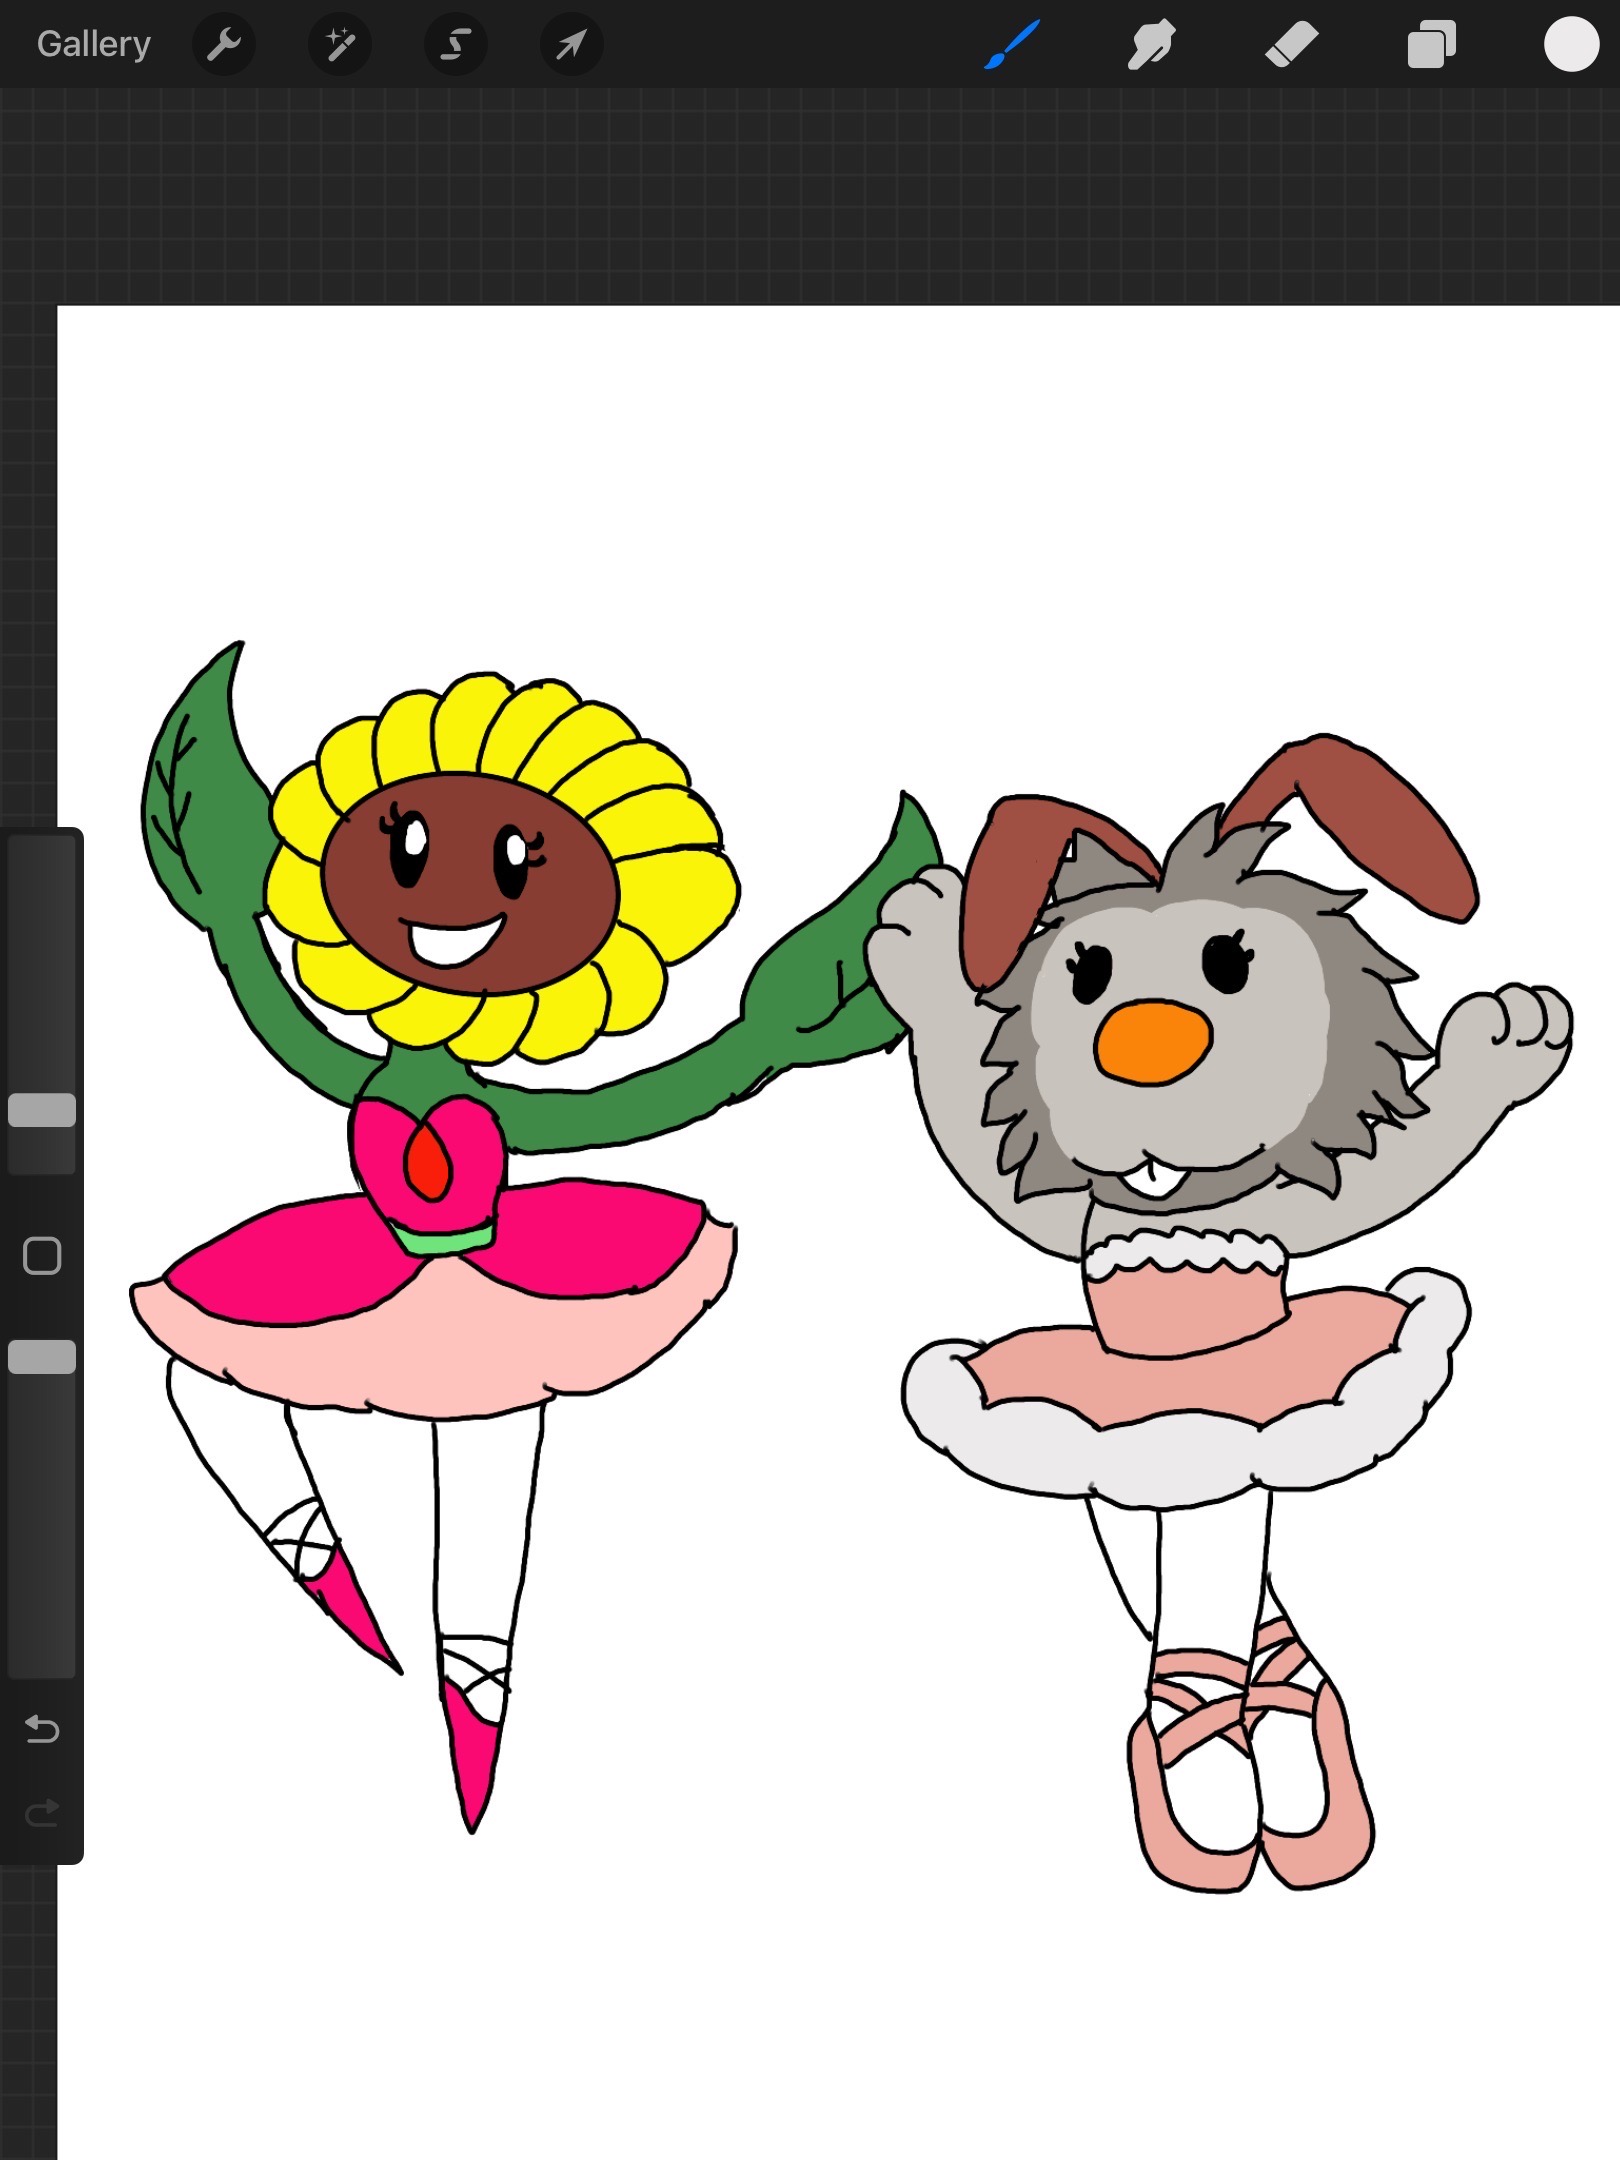The height and width of the screenshot is (2160, 1620).
Task: Open the Adjustments magic wand menu
Action: 340,44
